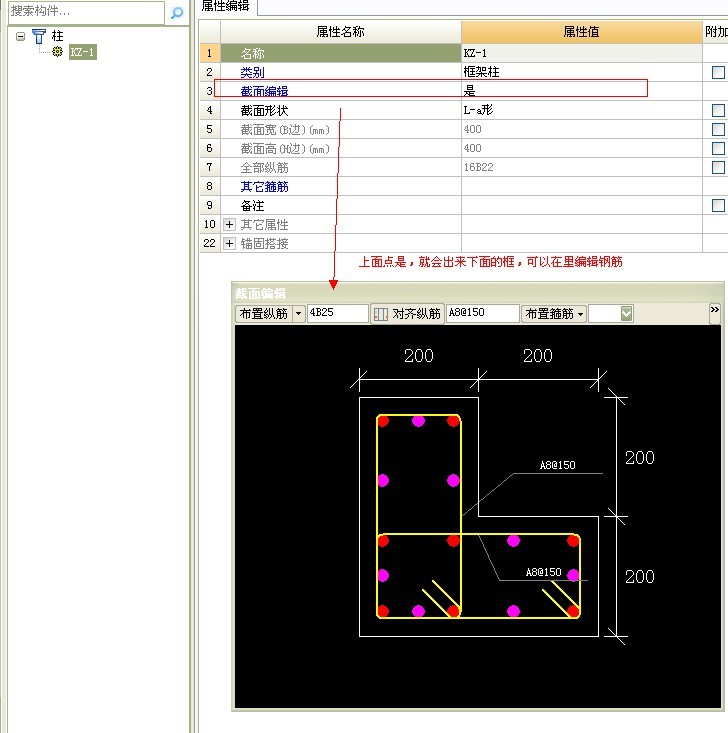728x733 pixels.
Task: Click the 截面编辑 panel title bar
Action: point(477,293)
